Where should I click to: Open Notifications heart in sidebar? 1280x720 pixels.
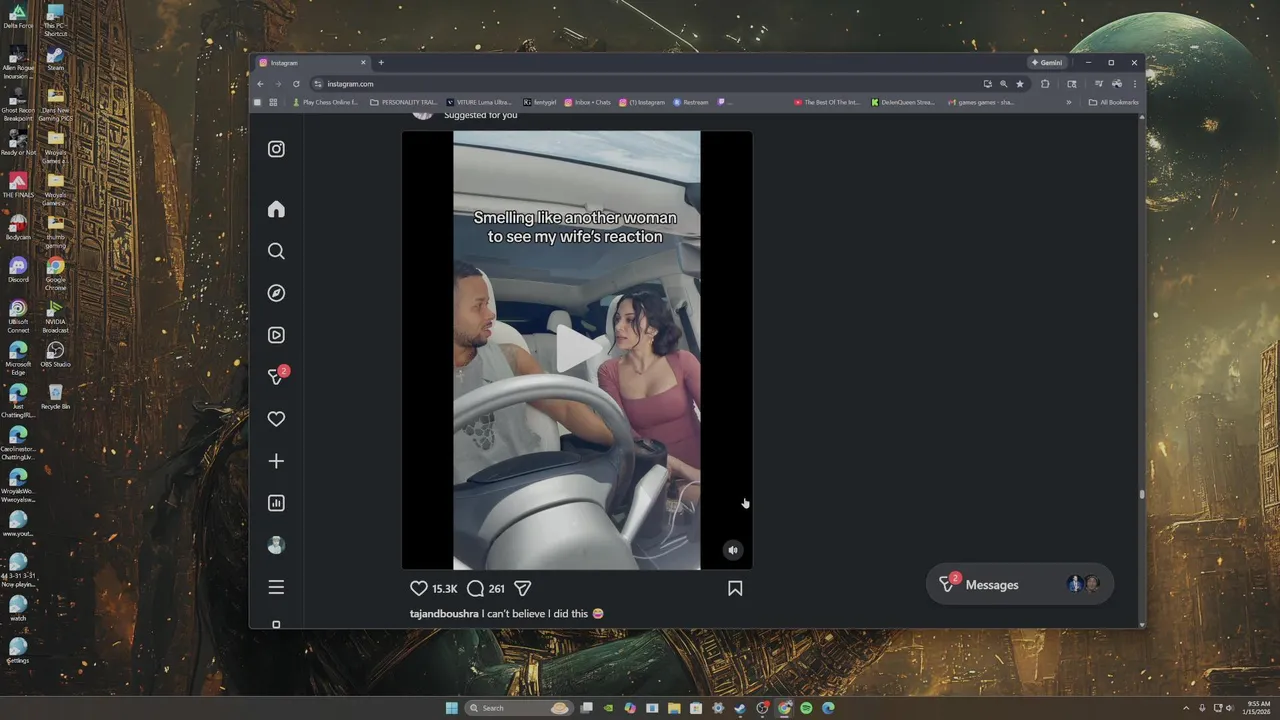click(x=276, y=419)
